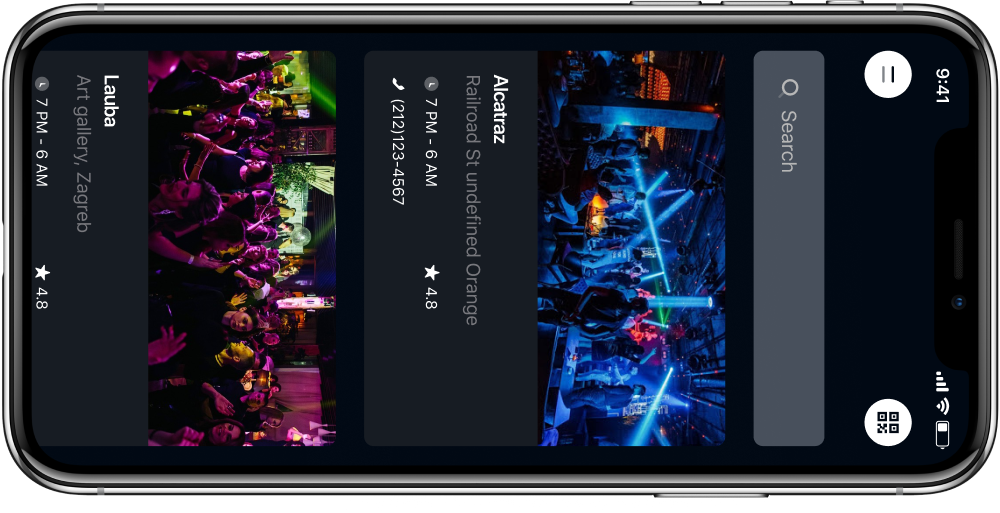
Task: Click the cellular signal status icon
Action: click(x=943, y=382)
